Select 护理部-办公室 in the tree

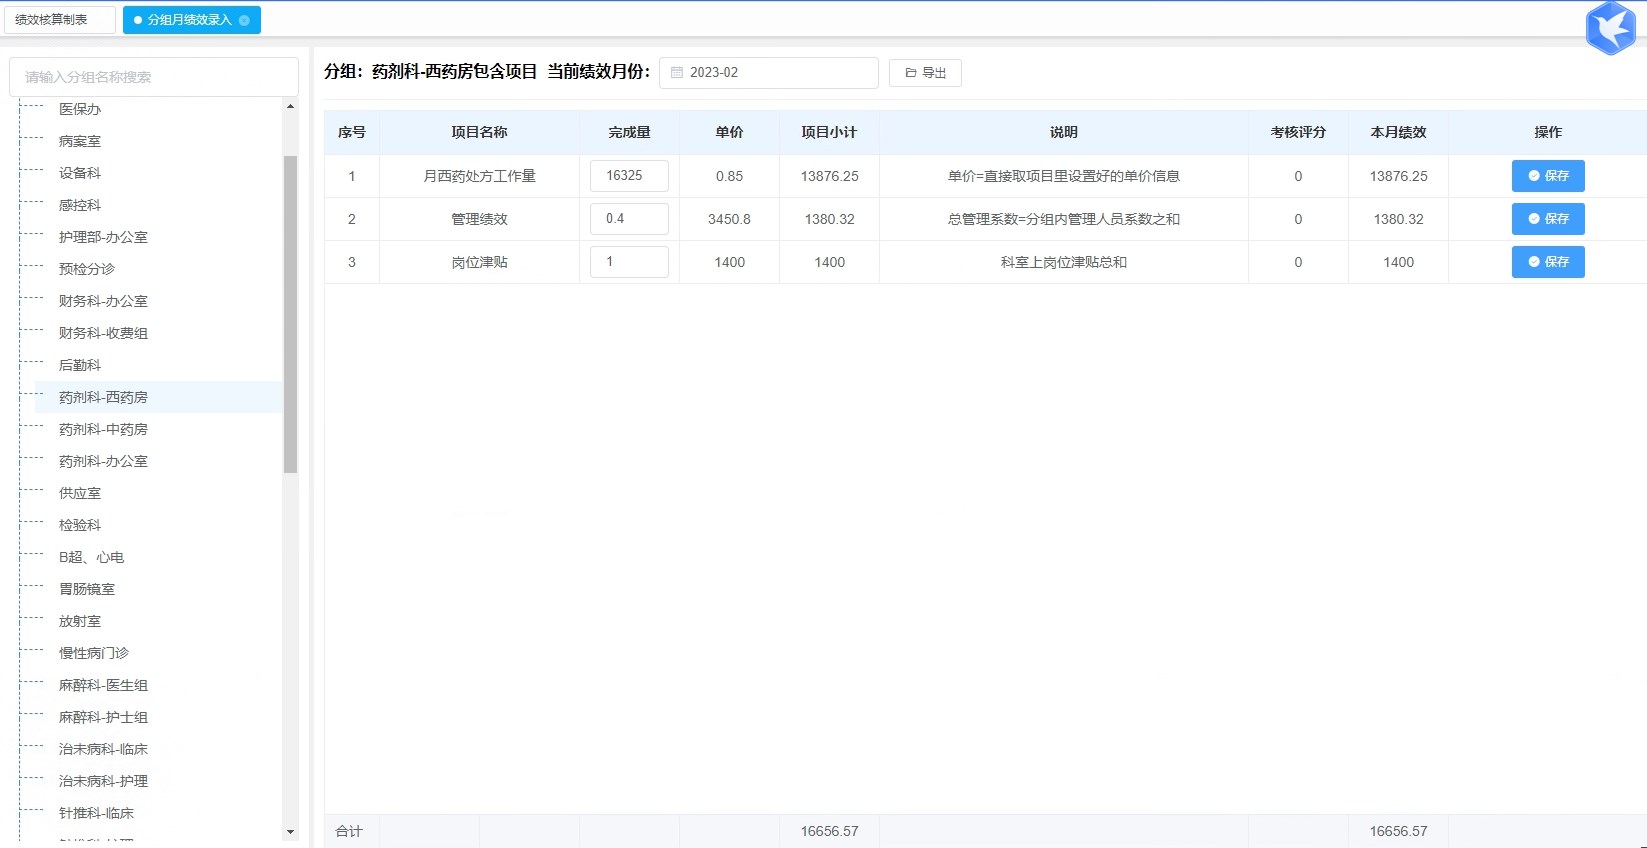pyautogui.click(x=103, y=237)
